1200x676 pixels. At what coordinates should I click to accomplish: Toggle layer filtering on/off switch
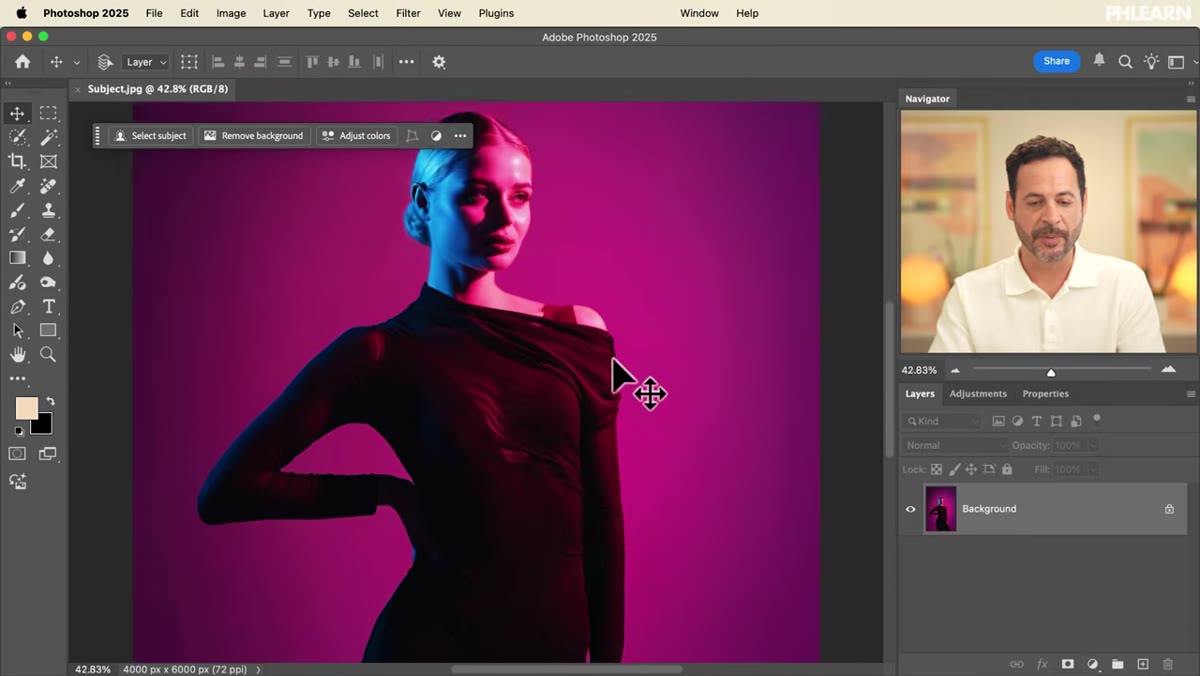click(x=1097, y=420)
